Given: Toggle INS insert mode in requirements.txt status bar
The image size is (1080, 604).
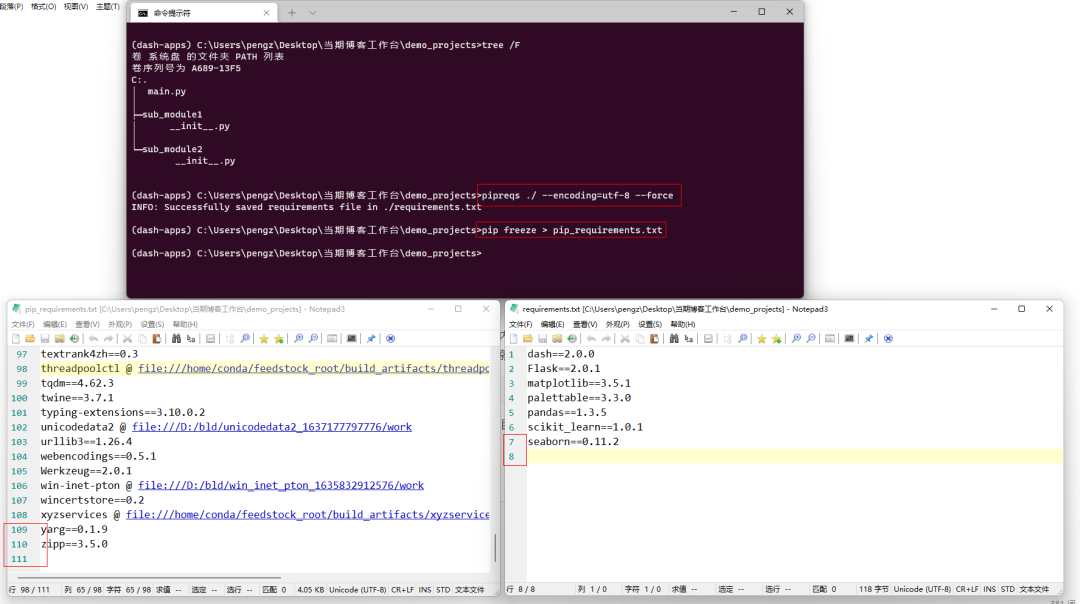Looking at the screenshot, I should coord(990,590).
